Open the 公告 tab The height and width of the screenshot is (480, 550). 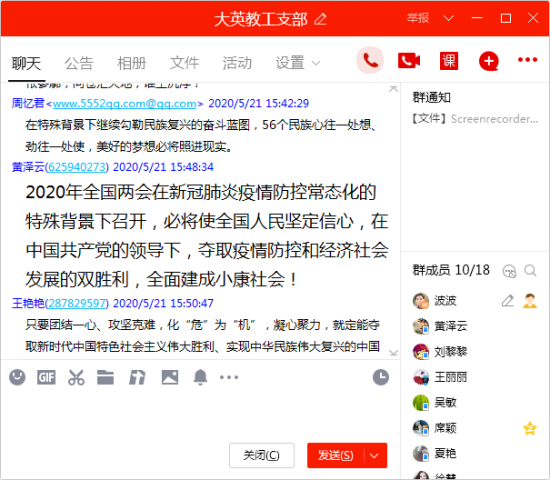click(79, 64)
